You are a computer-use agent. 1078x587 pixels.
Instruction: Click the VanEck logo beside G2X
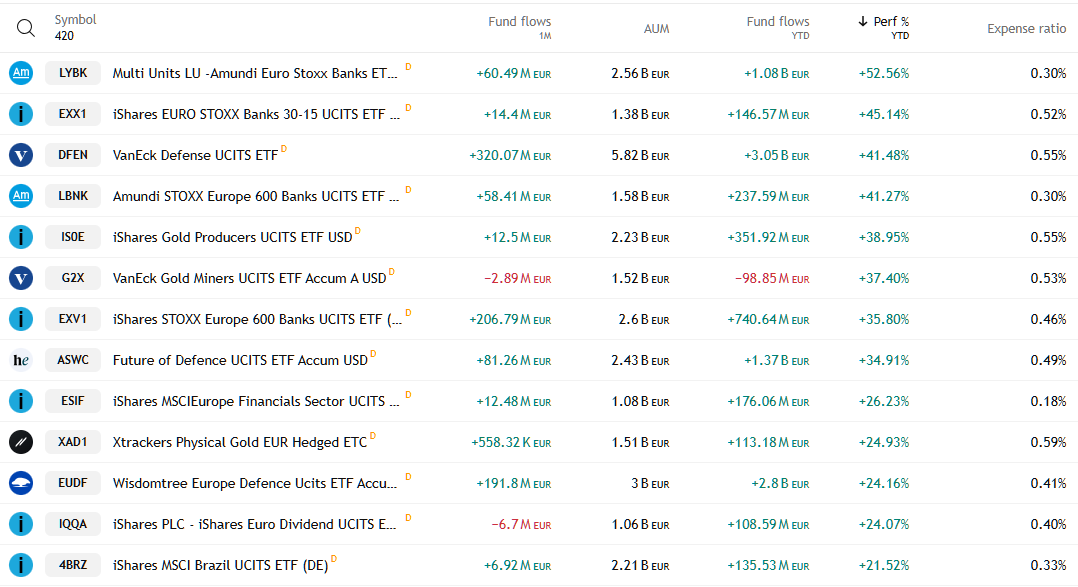[21, 278]
